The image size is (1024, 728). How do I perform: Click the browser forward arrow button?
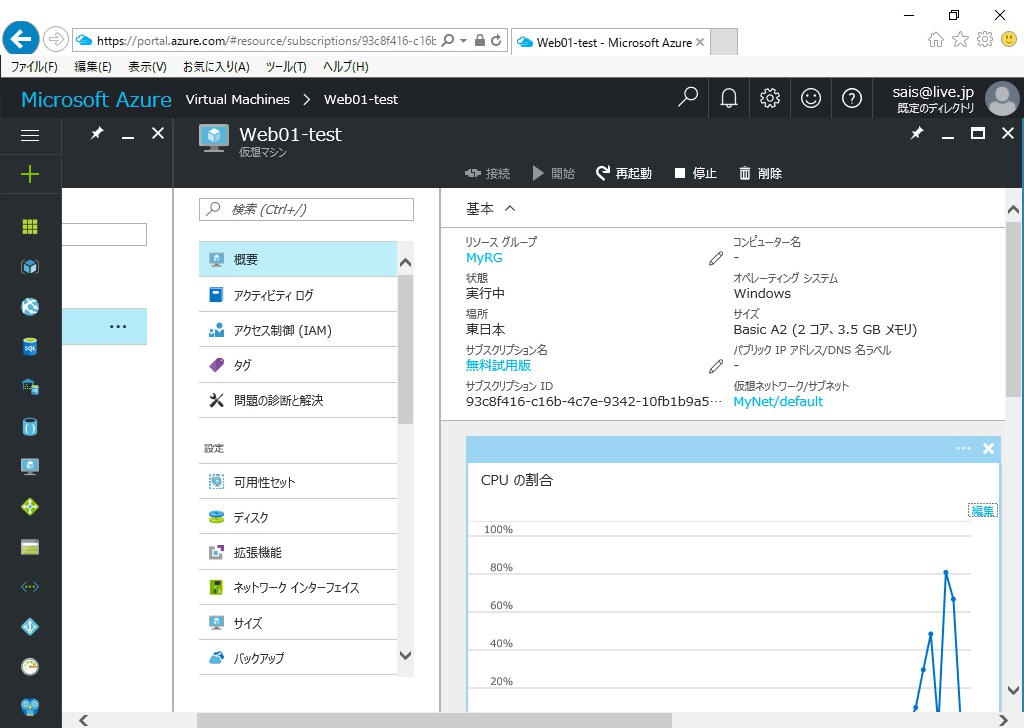[x=56, y=40]
